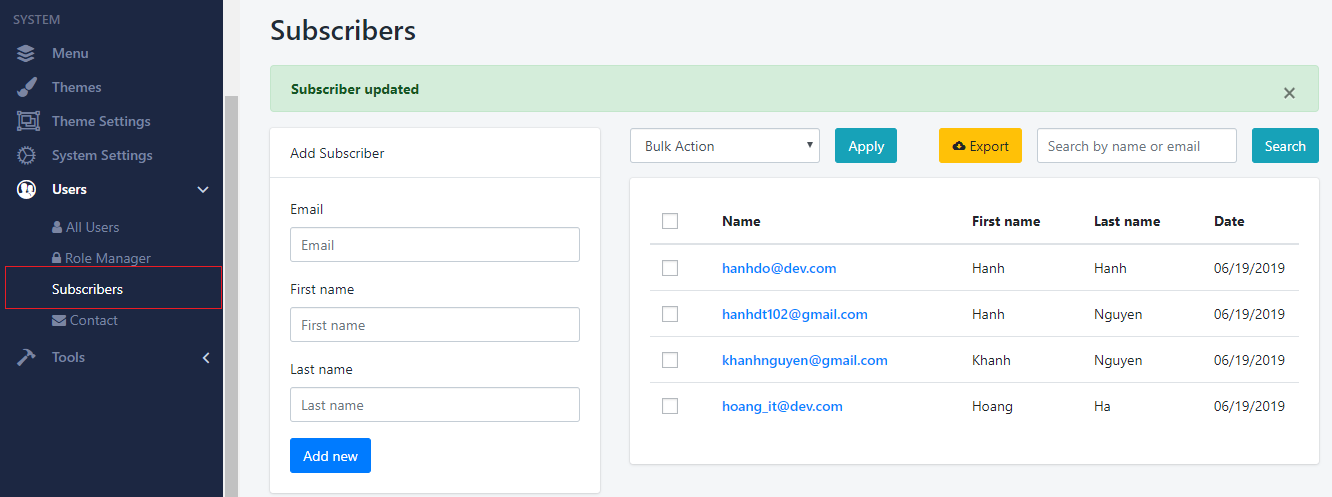The width and height of the screenshot is (1332, 497).
Task: Click the Themes paintbrush icon
Action: [x=27, y=87]
